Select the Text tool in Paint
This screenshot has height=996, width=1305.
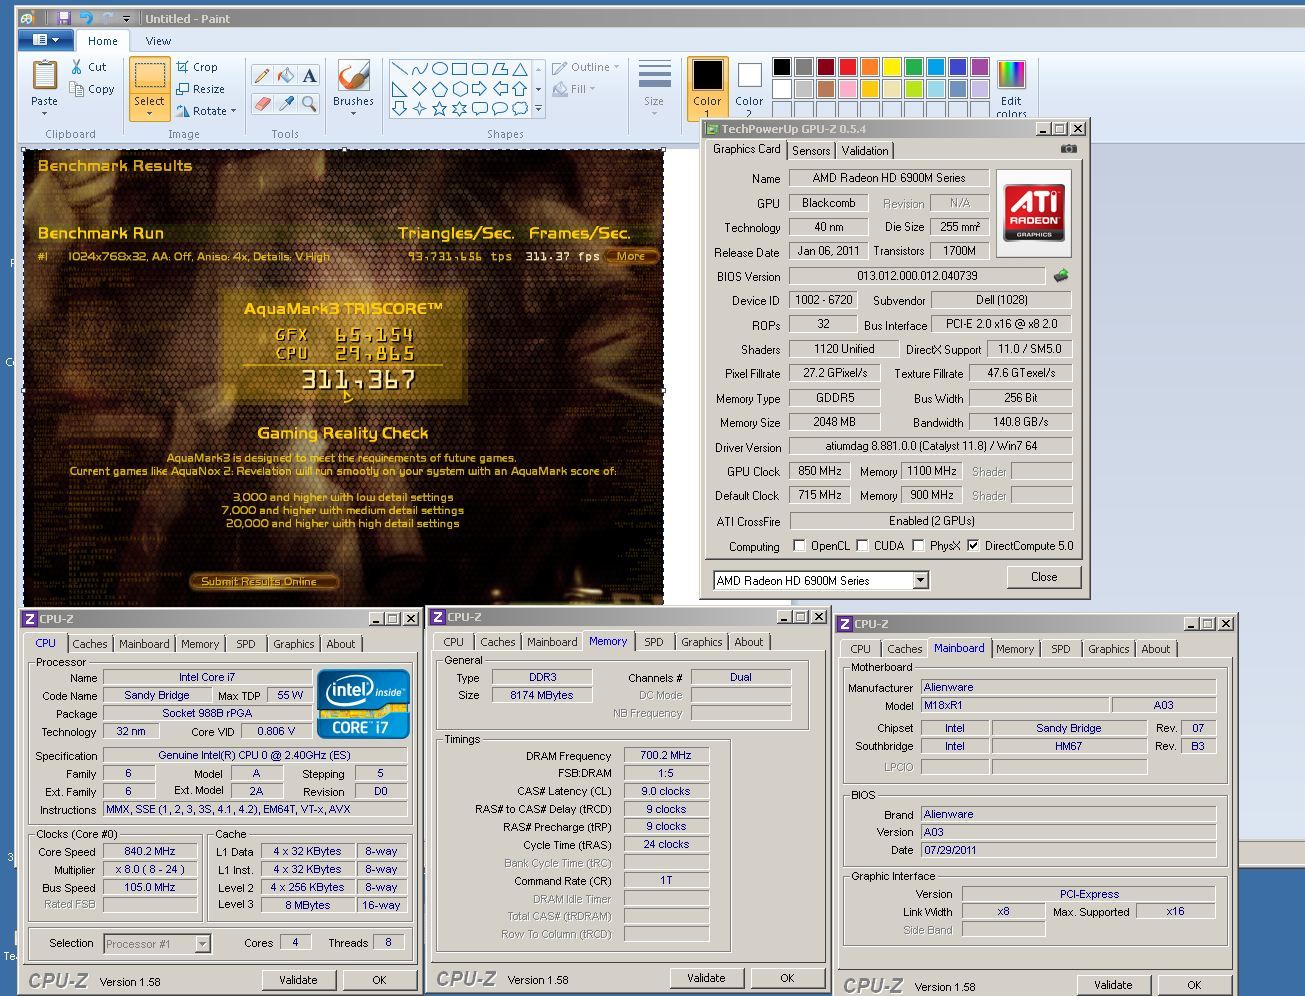[310, 76]
